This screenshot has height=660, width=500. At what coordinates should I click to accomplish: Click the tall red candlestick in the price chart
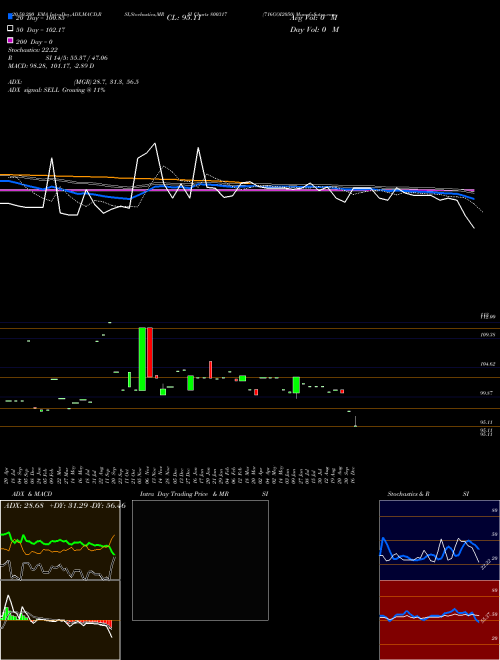(150, 352)
